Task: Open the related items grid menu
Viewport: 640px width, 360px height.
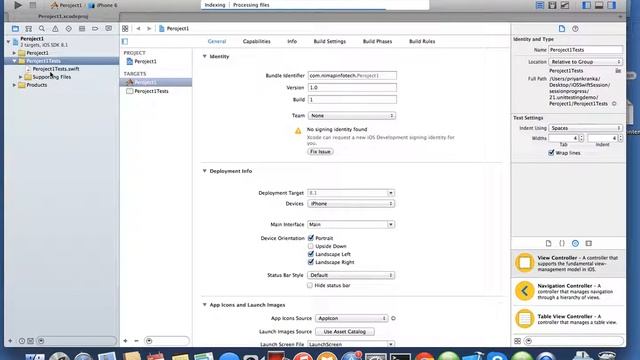Action: pos(125,29)
